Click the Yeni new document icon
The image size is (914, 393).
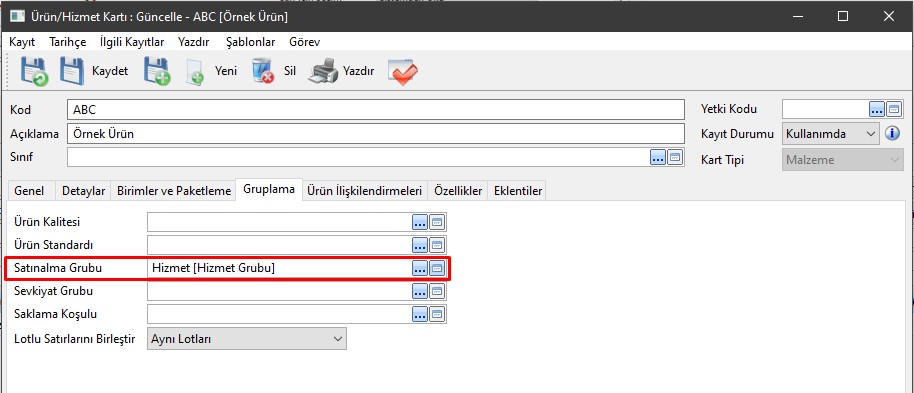(195, 72)
